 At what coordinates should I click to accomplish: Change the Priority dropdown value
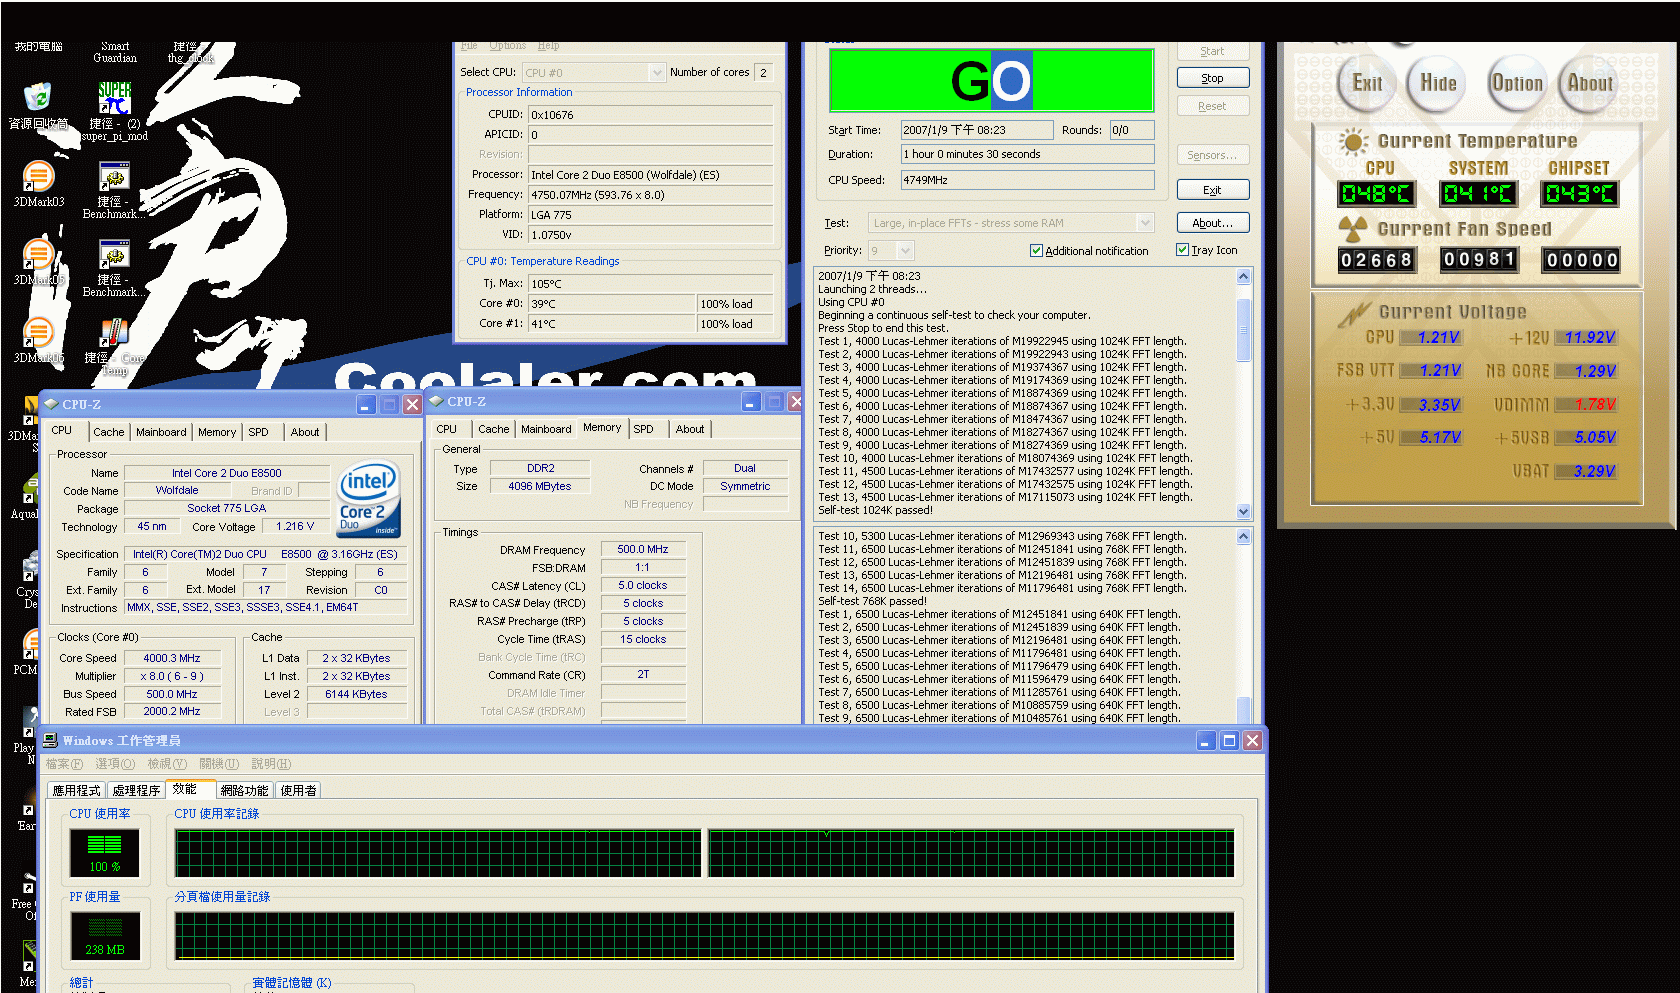coord(903,250)
